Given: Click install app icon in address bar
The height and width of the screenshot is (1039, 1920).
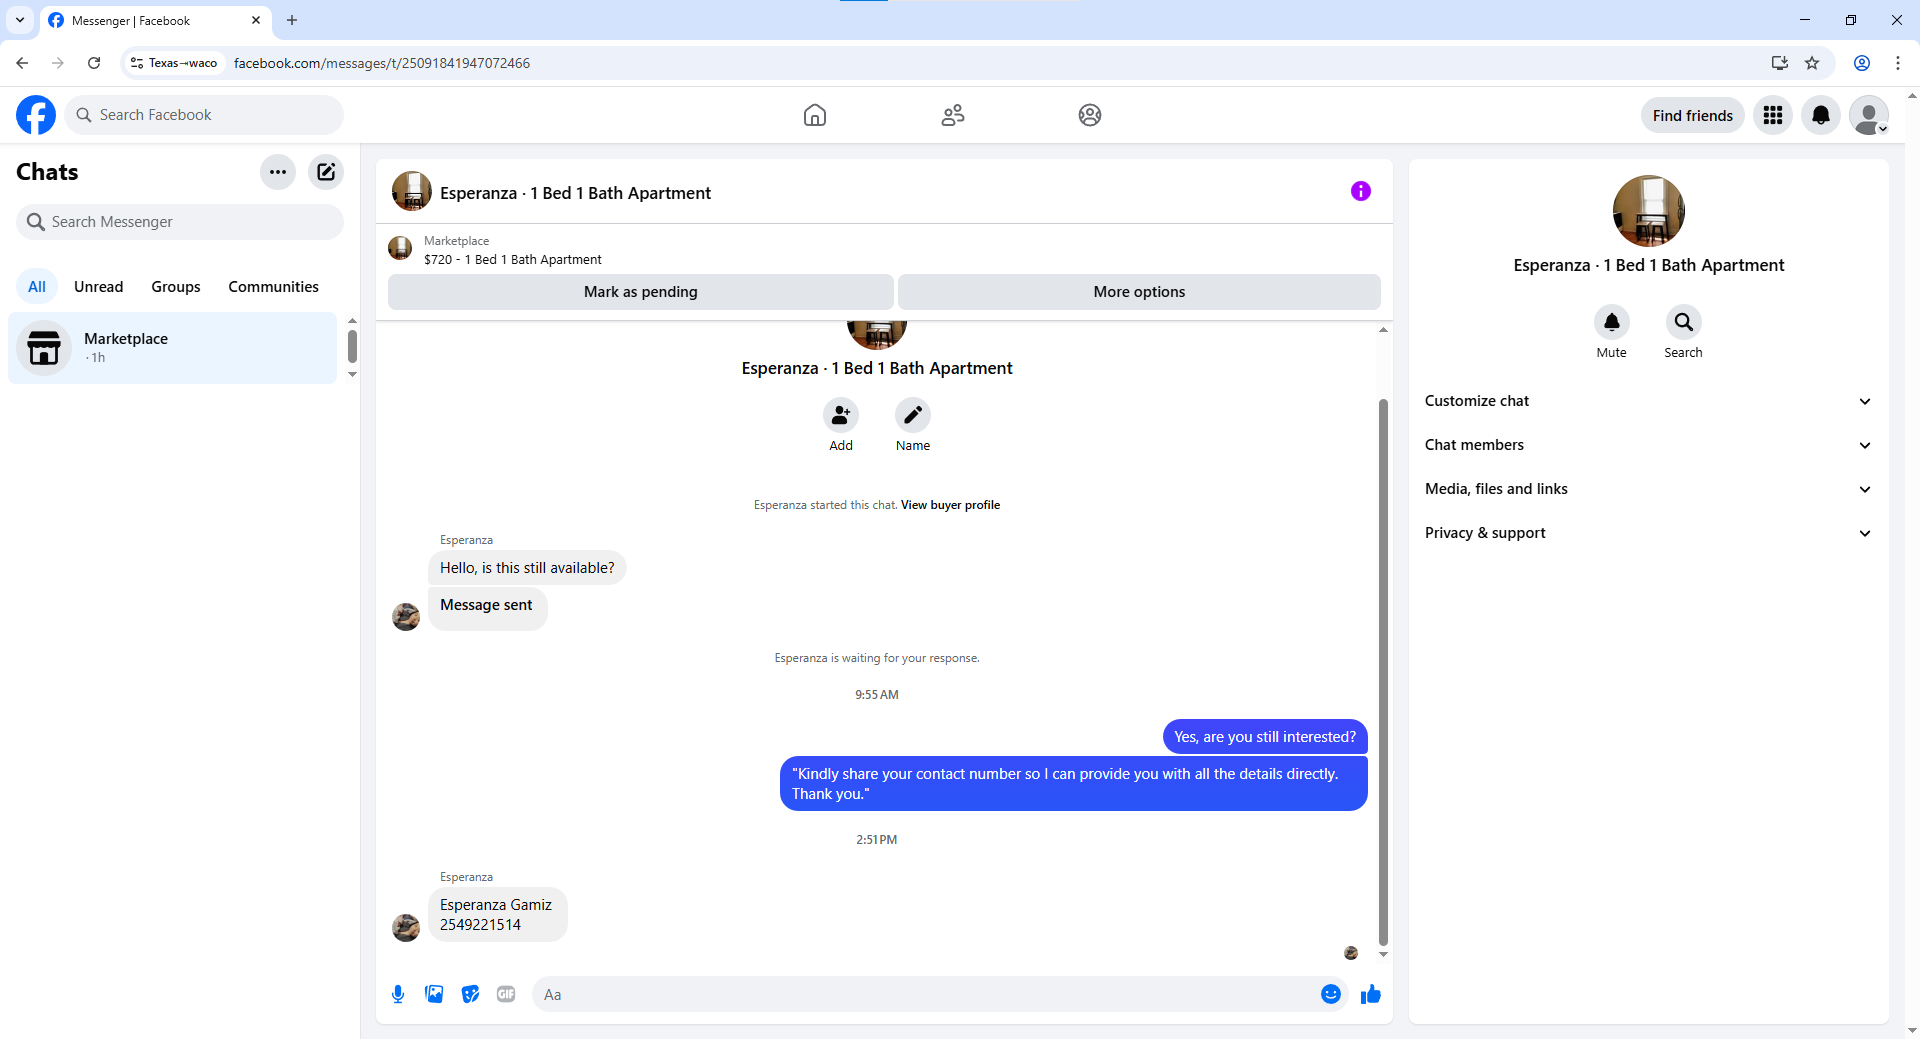Looking at the screenshot, I should 1780,63.
